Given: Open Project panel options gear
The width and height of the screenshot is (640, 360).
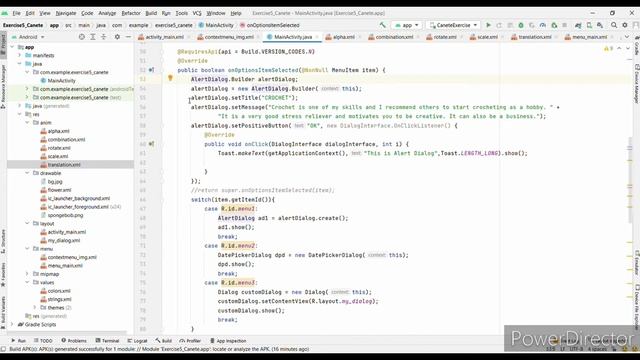Looking at the screenshot, I should point(117,37).
